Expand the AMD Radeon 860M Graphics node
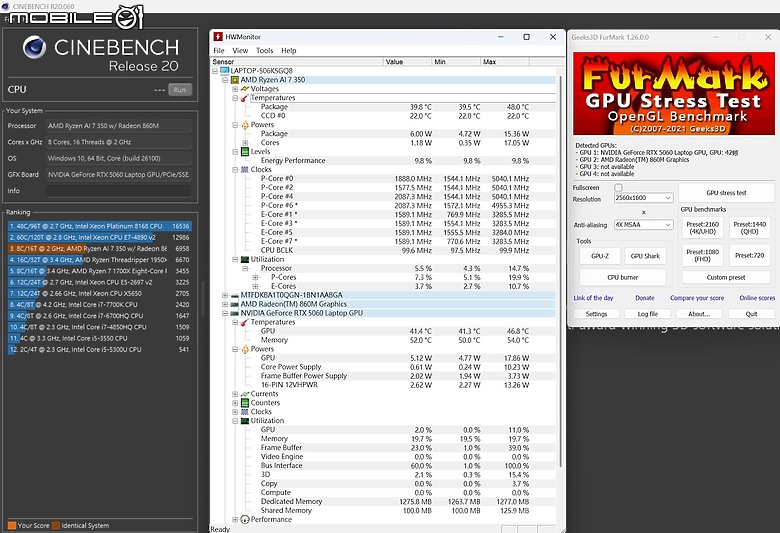Viewport: 780px width, 533px height. point(225,304)
